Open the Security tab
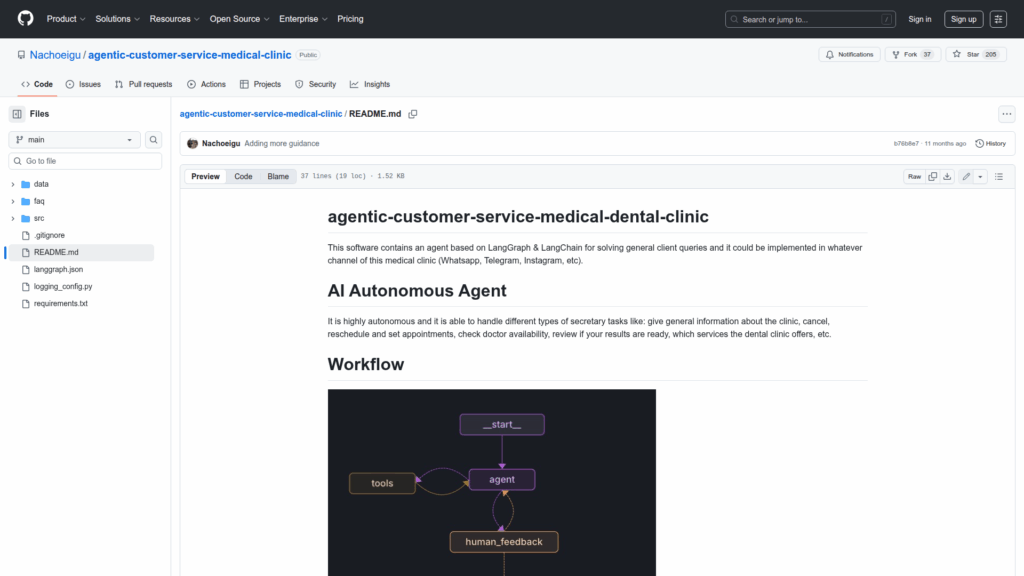Screen dimensions: 1024x576 (x=315, y=84)
